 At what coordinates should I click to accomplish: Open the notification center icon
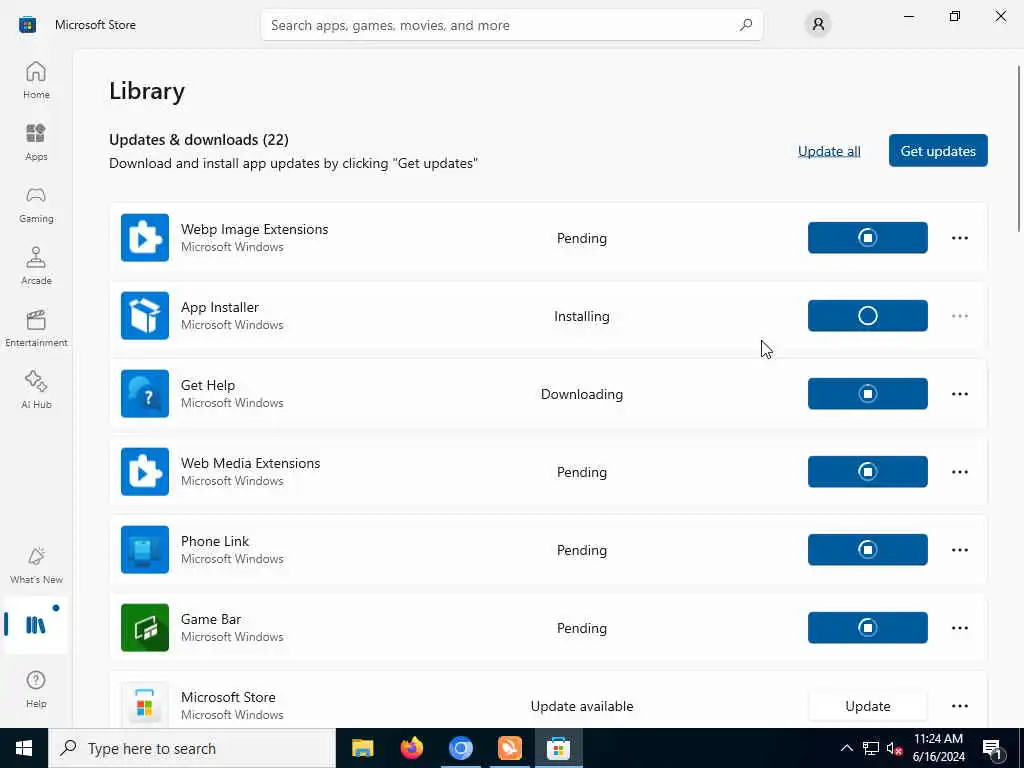(993, 748)
